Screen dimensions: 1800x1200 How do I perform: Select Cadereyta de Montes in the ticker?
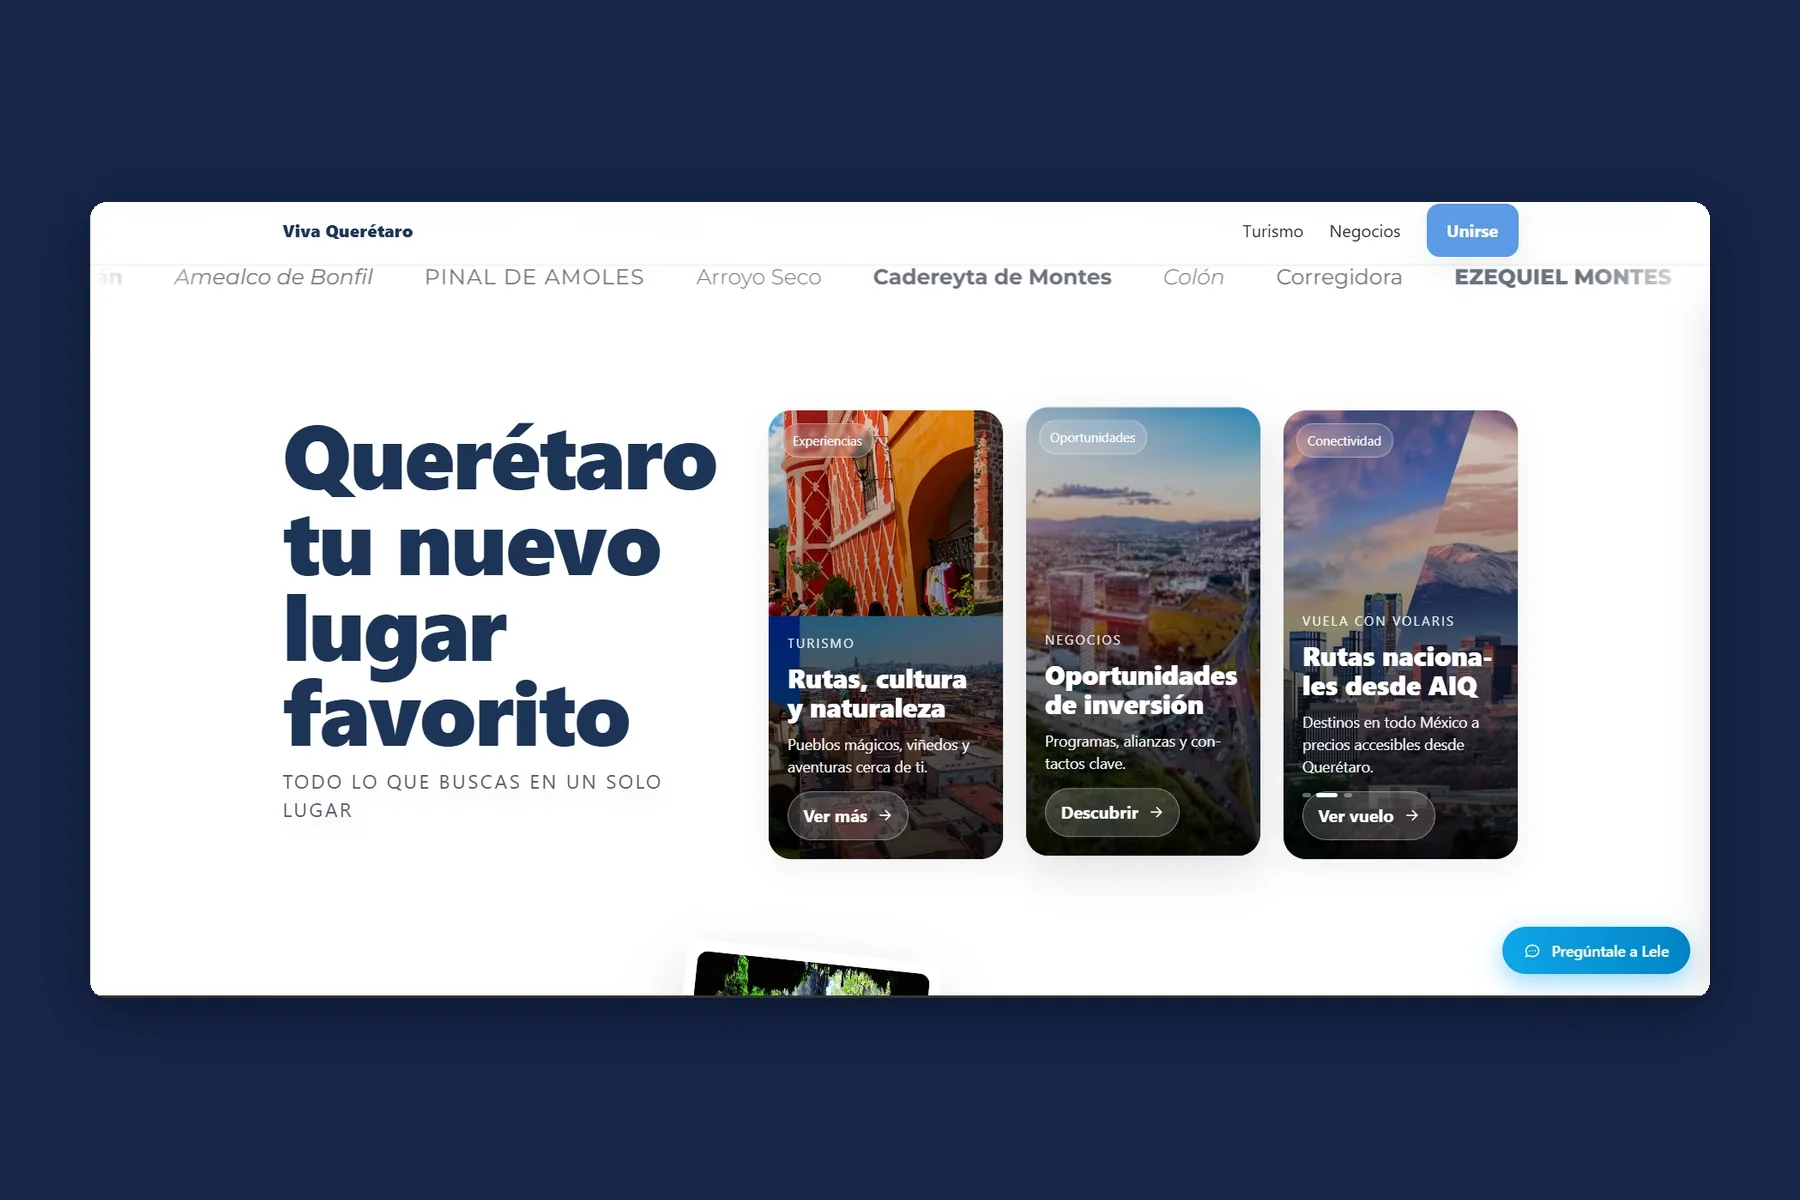[992, 277]
